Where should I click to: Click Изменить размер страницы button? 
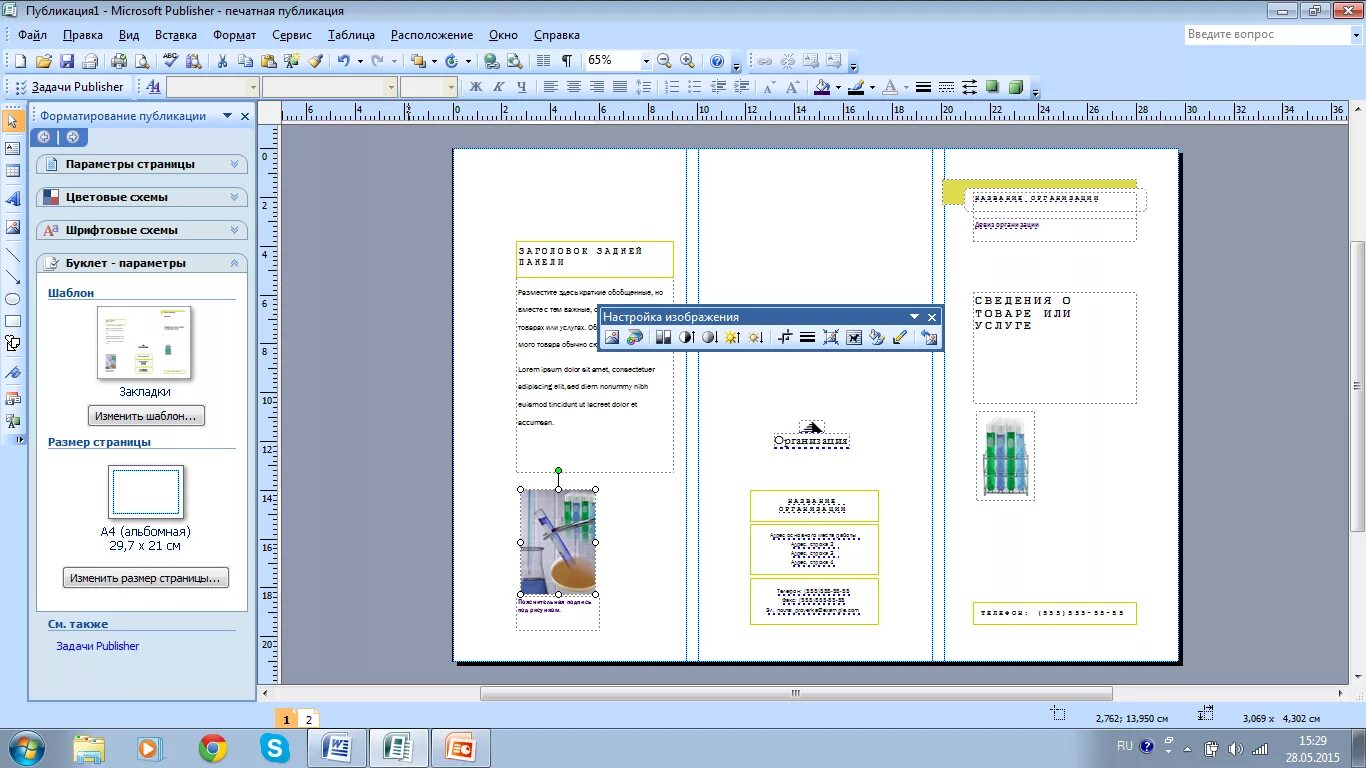(x=146, y=578)
